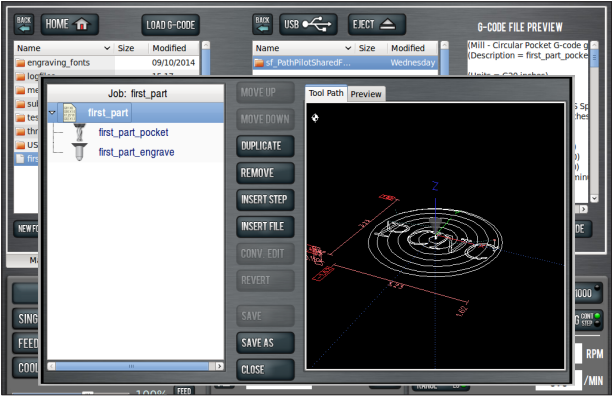The image size is (613, 396).
Task: Click the Name column sort arrow in USB list
Action: (x=348, y=48)
